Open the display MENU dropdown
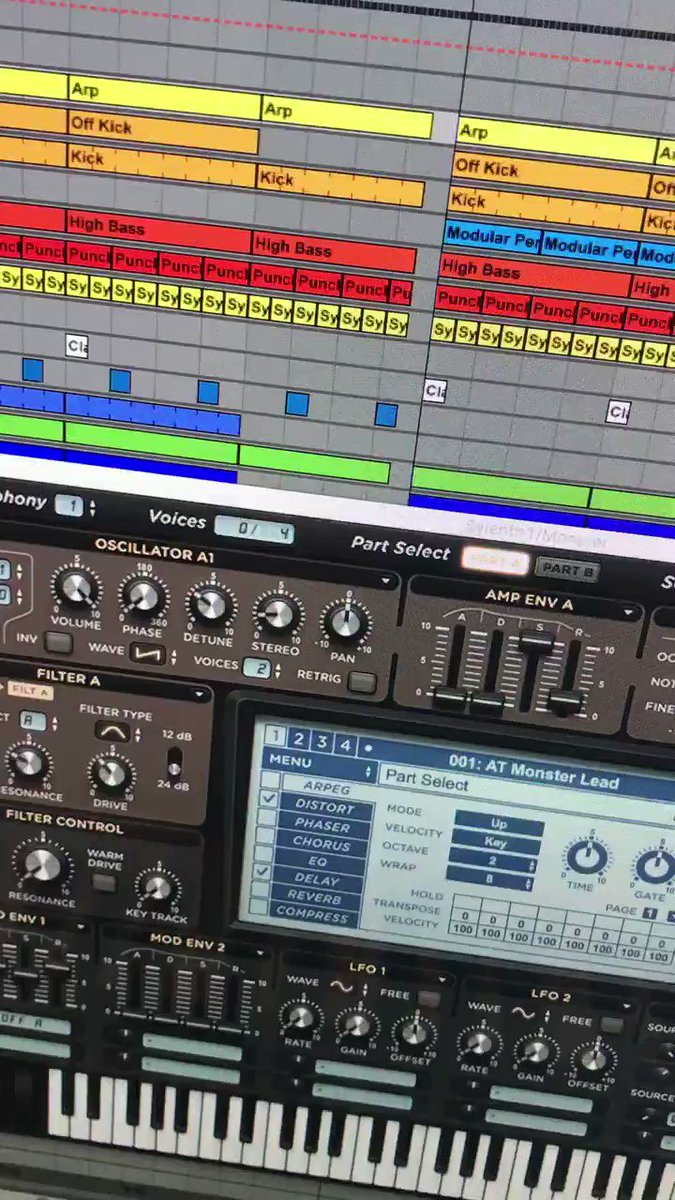This screenshot has width=675, height=1200. pyautogui.click(x=320, y=765)
